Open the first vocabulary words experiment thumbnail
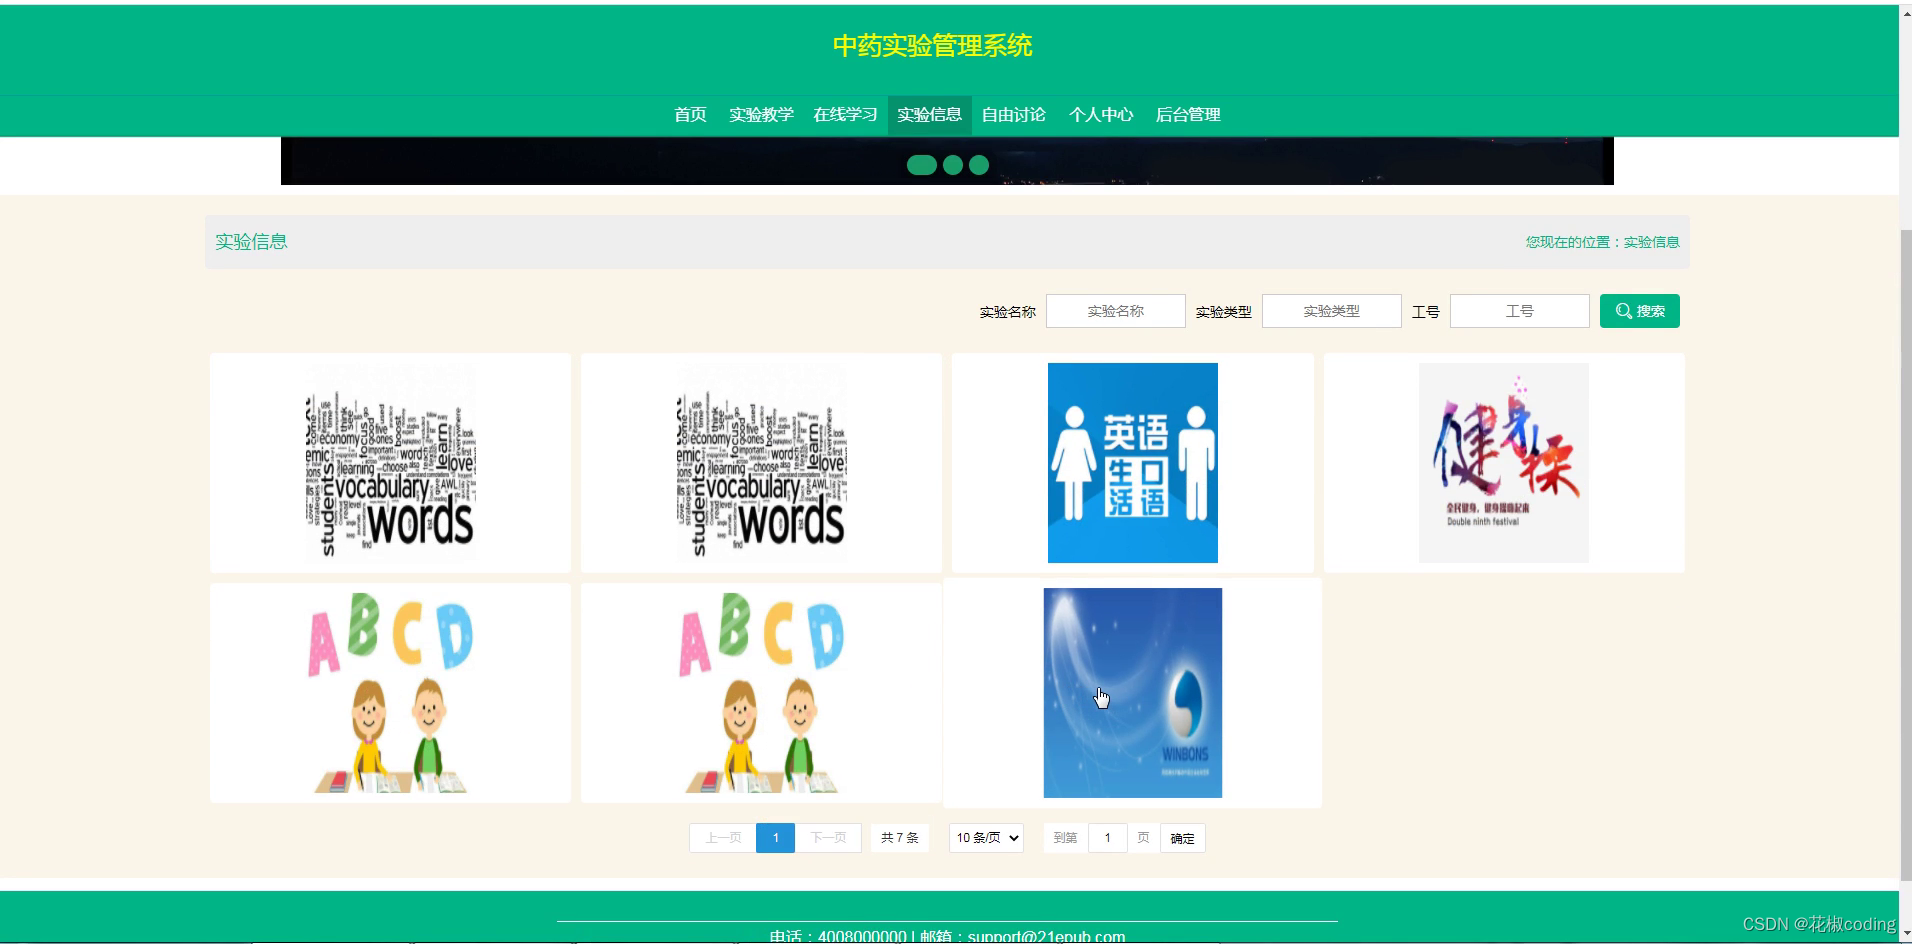The image size is (1912, 944). pyautogui.click(x=389, y=462)
